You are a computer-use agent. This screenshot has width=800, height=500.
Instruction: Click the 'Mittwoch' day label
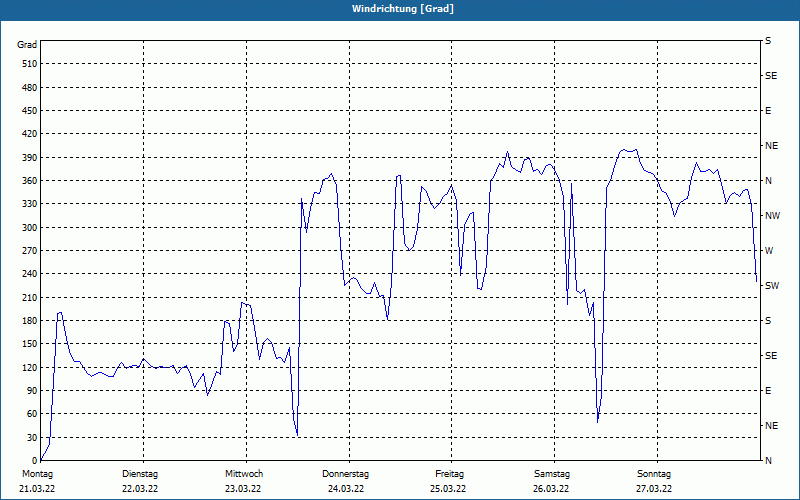click(x=244, y=474)
